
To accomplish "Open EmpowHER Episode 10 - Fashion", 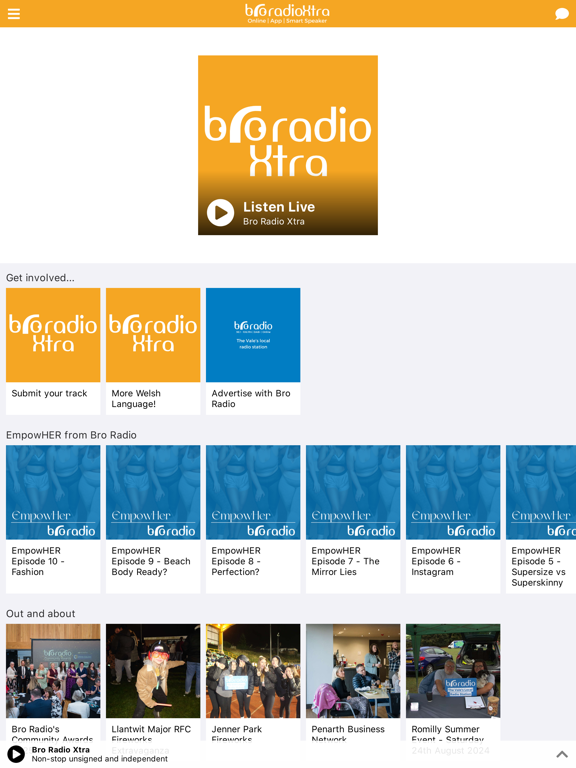I will click(53, 519).
